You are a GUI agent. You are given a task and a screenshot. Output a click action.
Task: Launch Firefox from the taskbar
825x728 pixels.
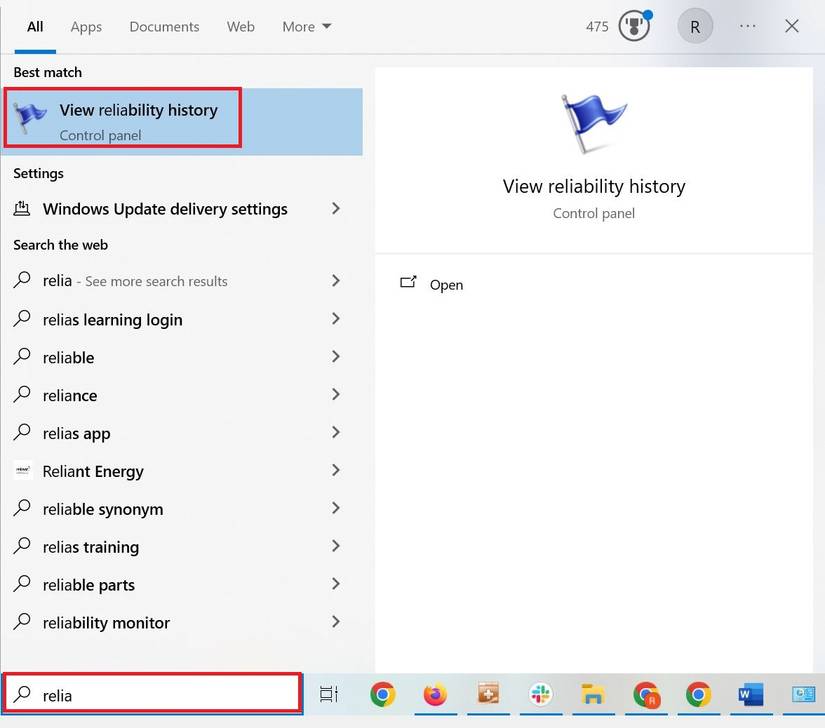pos(434,693)
